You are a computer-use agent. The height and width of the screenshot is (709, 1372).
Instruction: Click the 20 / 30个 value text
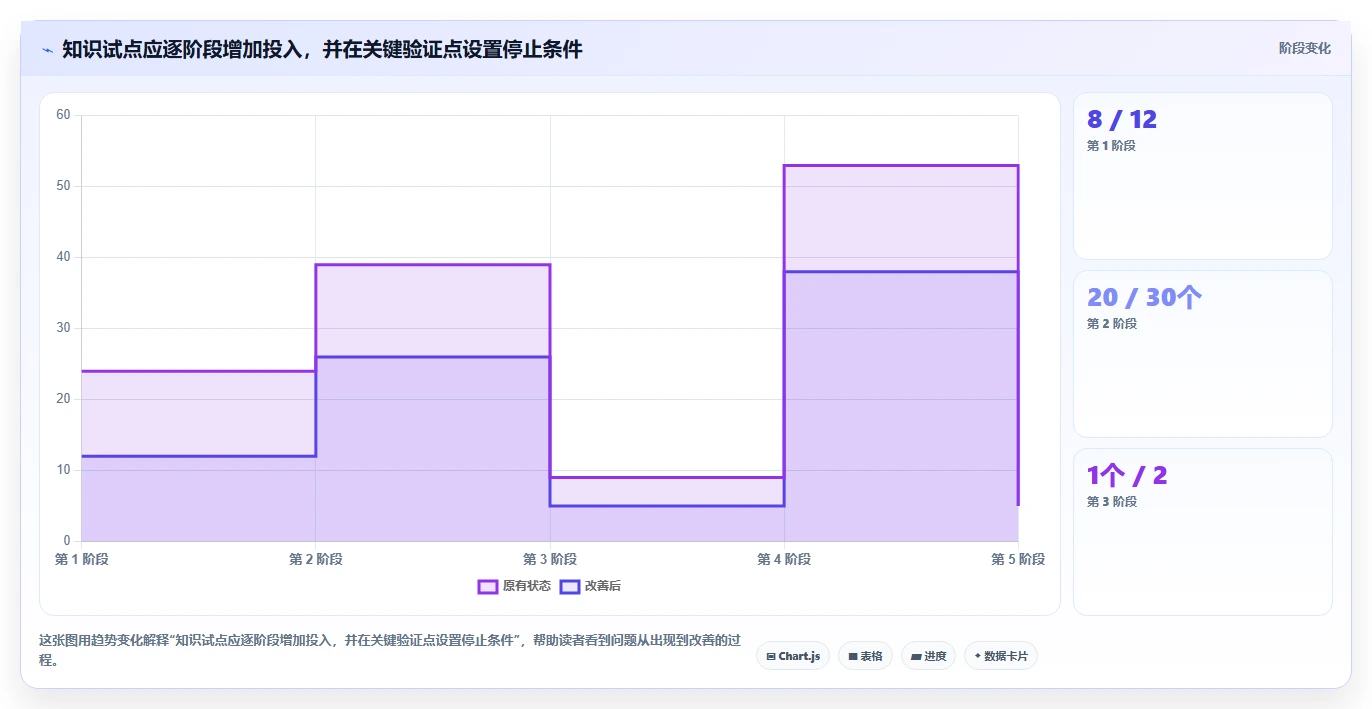point(1144,298)
